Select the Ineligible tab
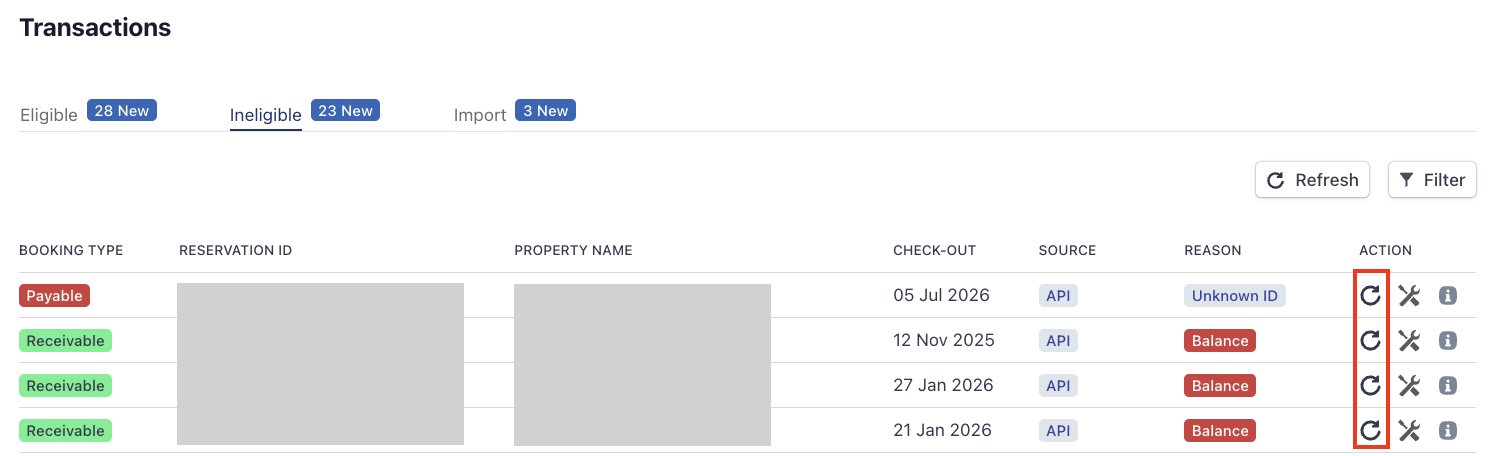This screenshot has height=456, width=1492. tap(265, 115)
